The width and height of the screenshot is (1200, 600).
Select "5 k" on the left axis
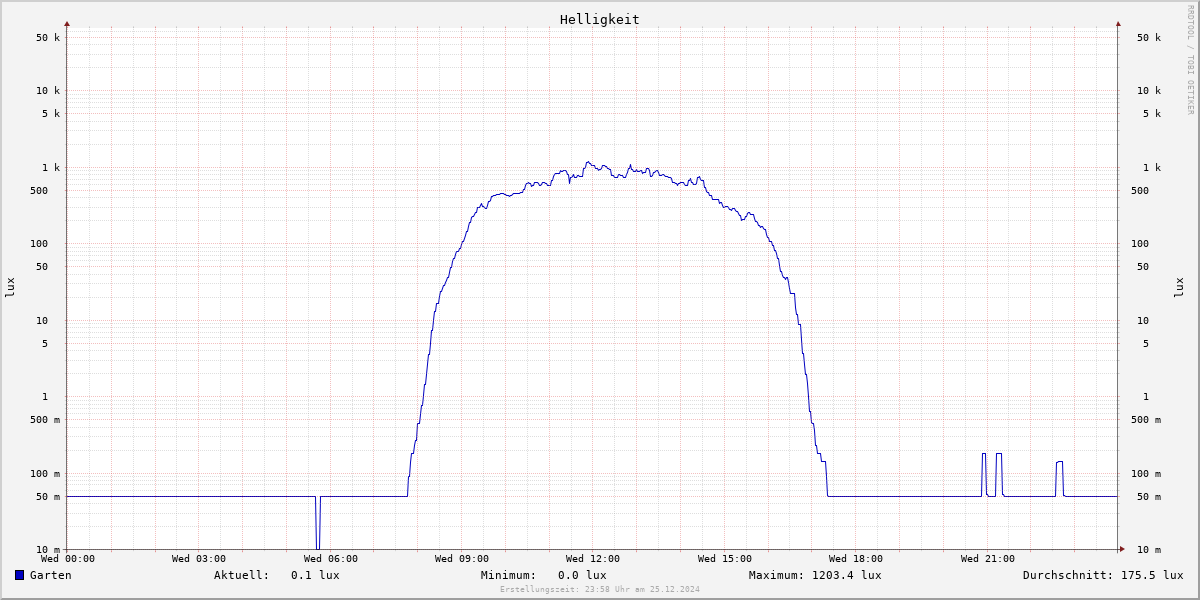click(51, 114)
